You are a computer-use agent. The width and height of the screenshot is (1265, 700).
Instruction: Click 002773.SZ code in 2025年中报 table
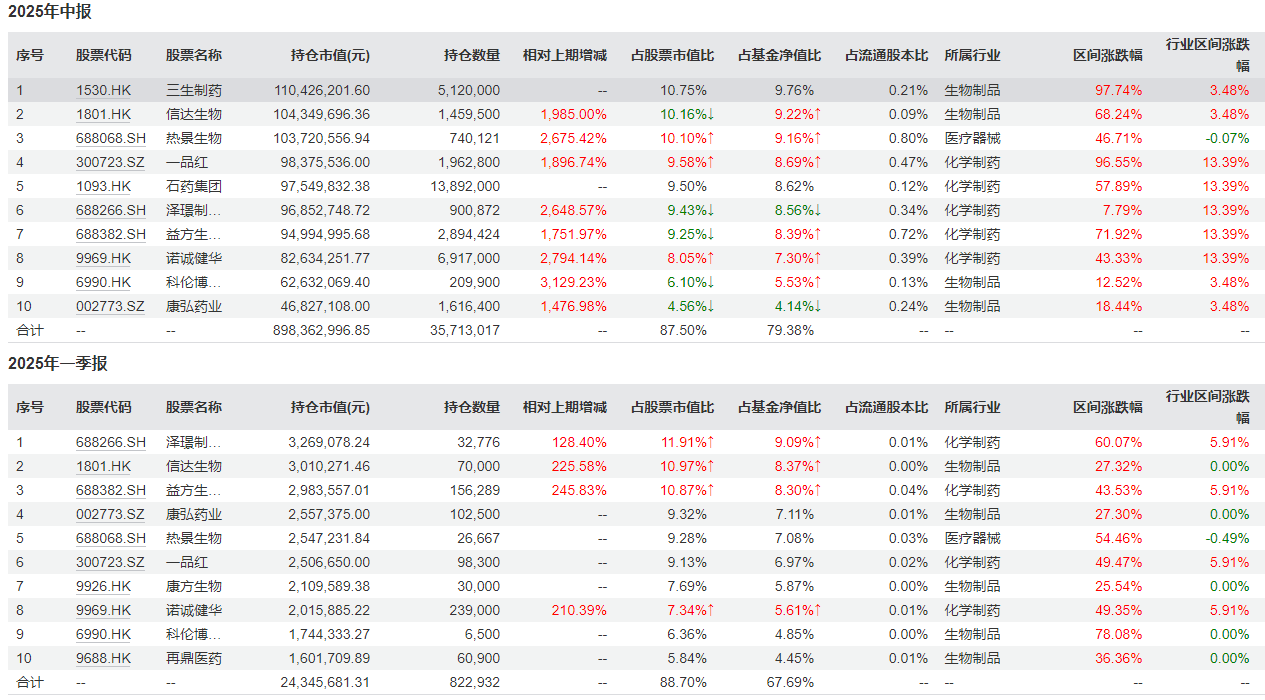click(111, 306)
